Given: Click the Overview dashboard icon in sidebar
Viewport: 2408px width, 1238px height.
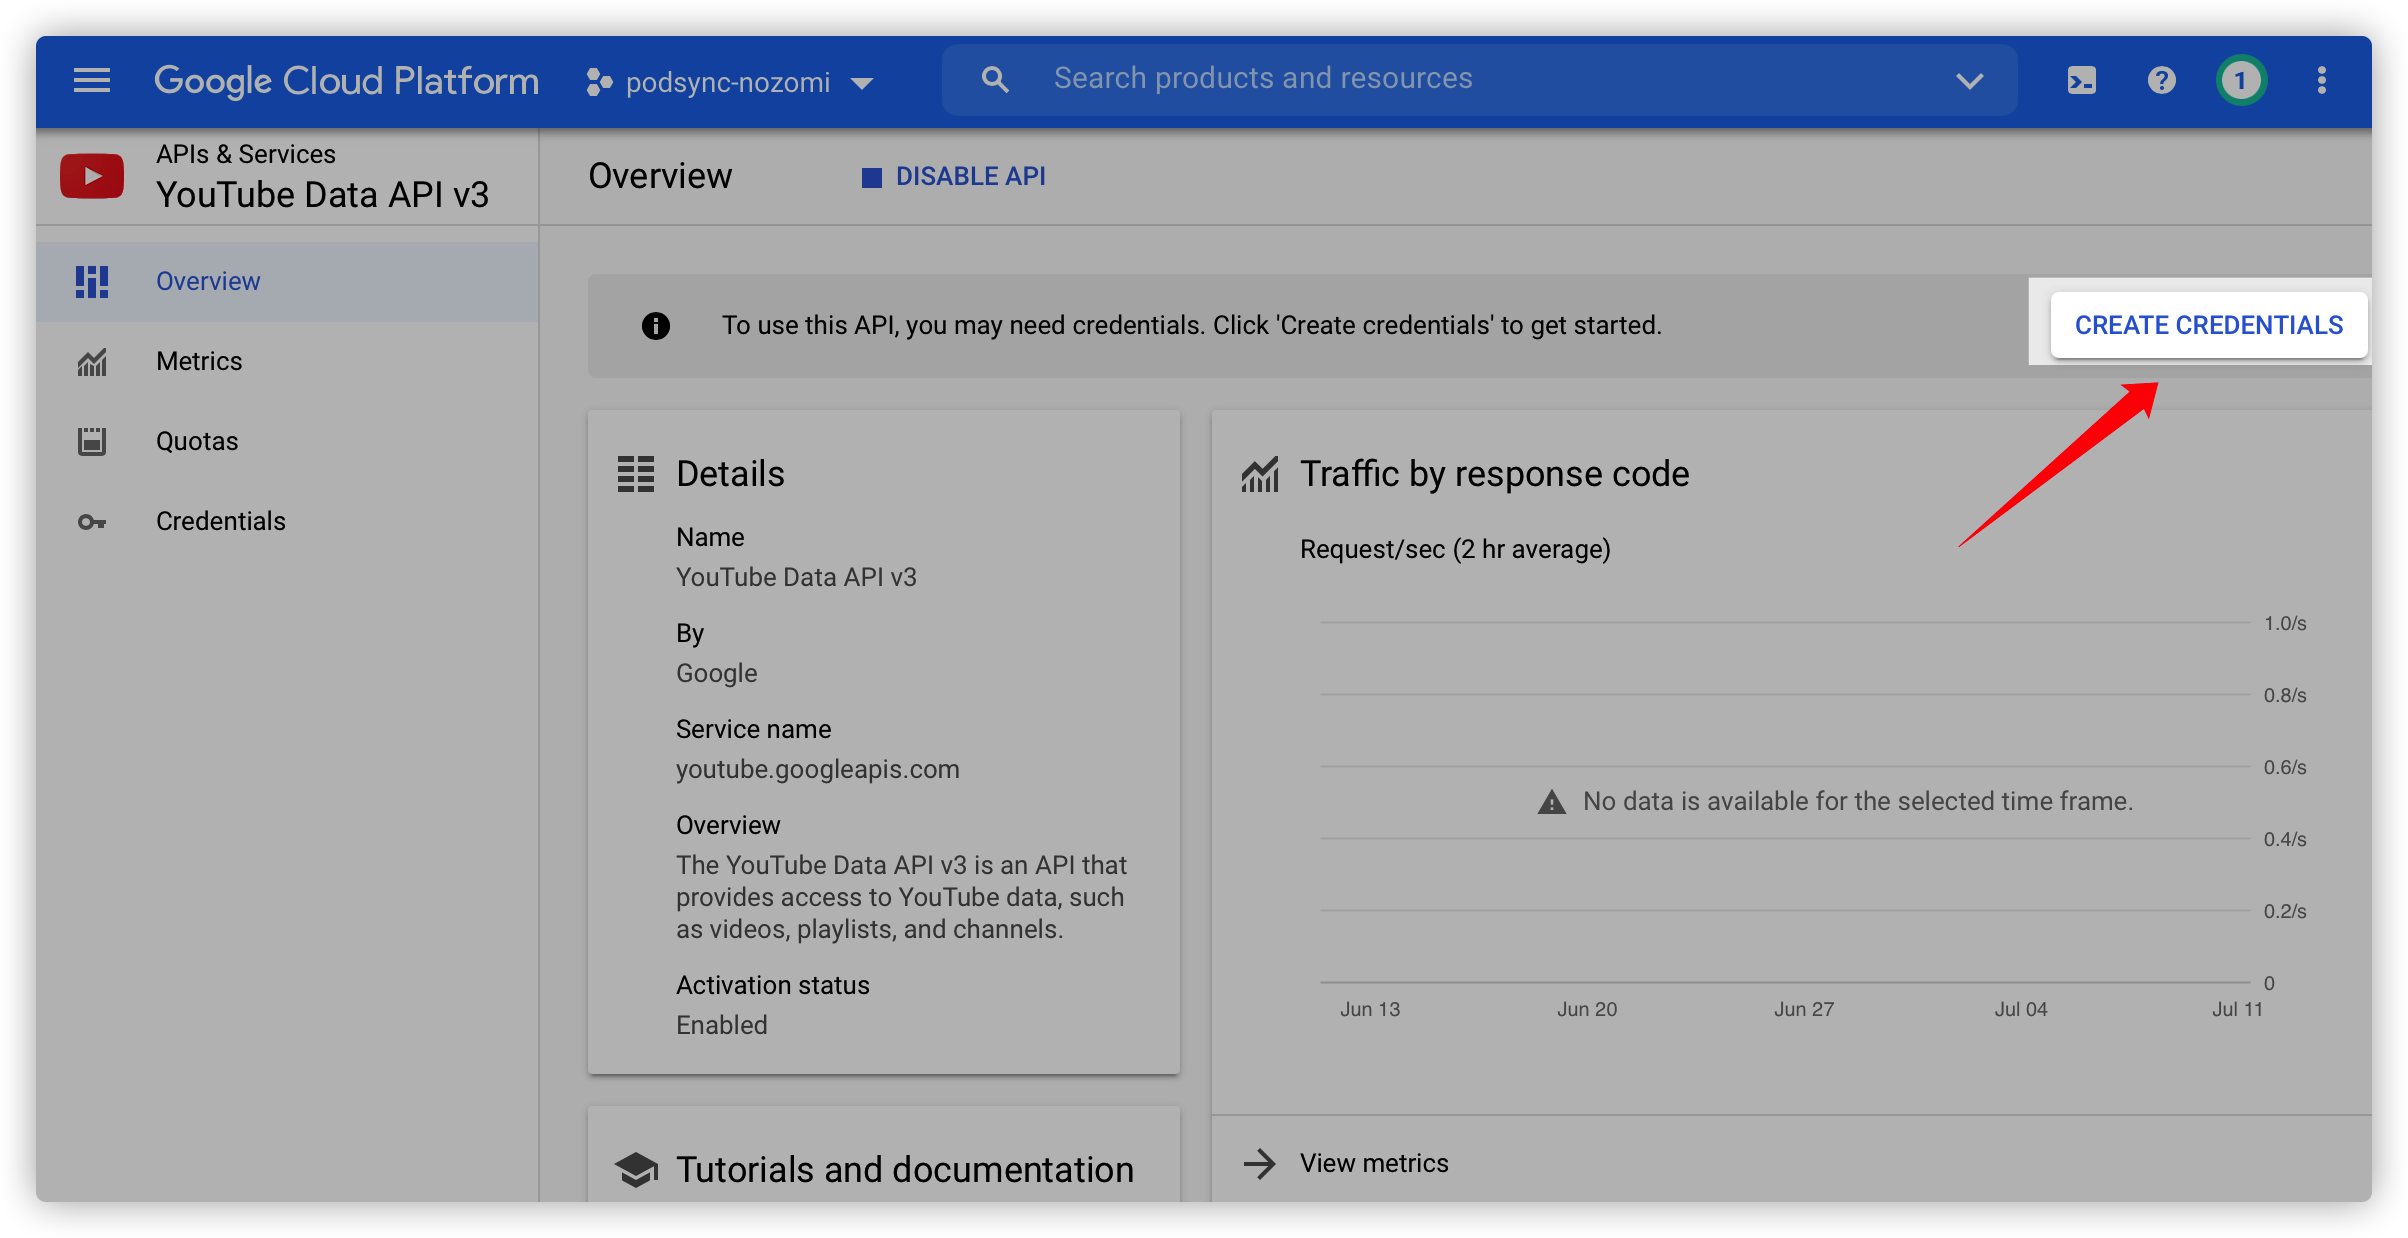Looking at the screenshot, I should coord(92,281).
